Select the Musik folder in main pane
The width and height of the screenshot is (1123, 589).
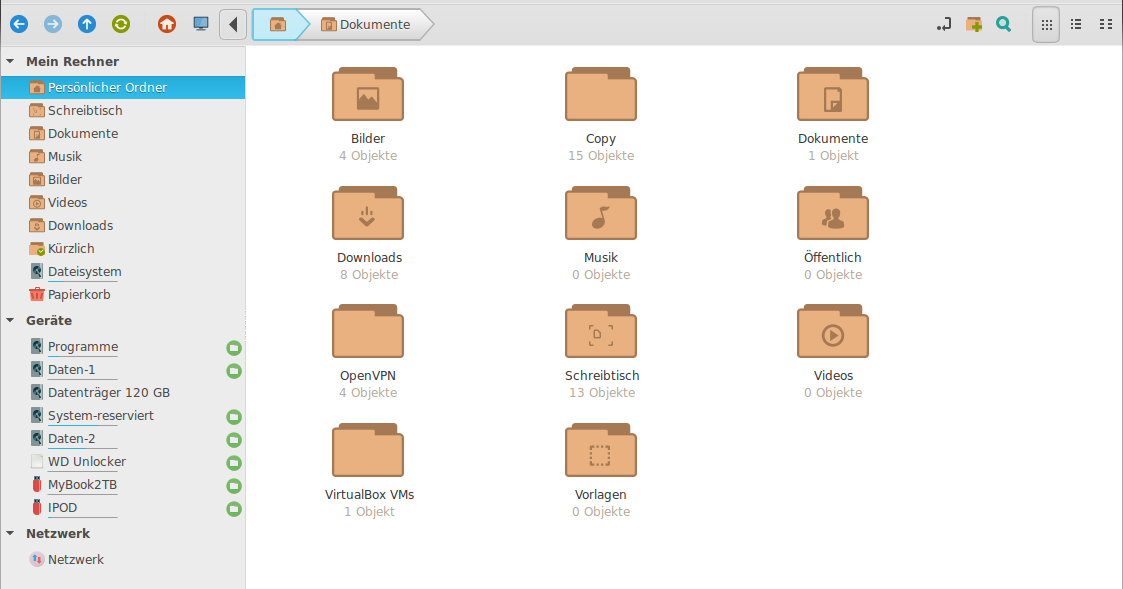coord(601,213)
